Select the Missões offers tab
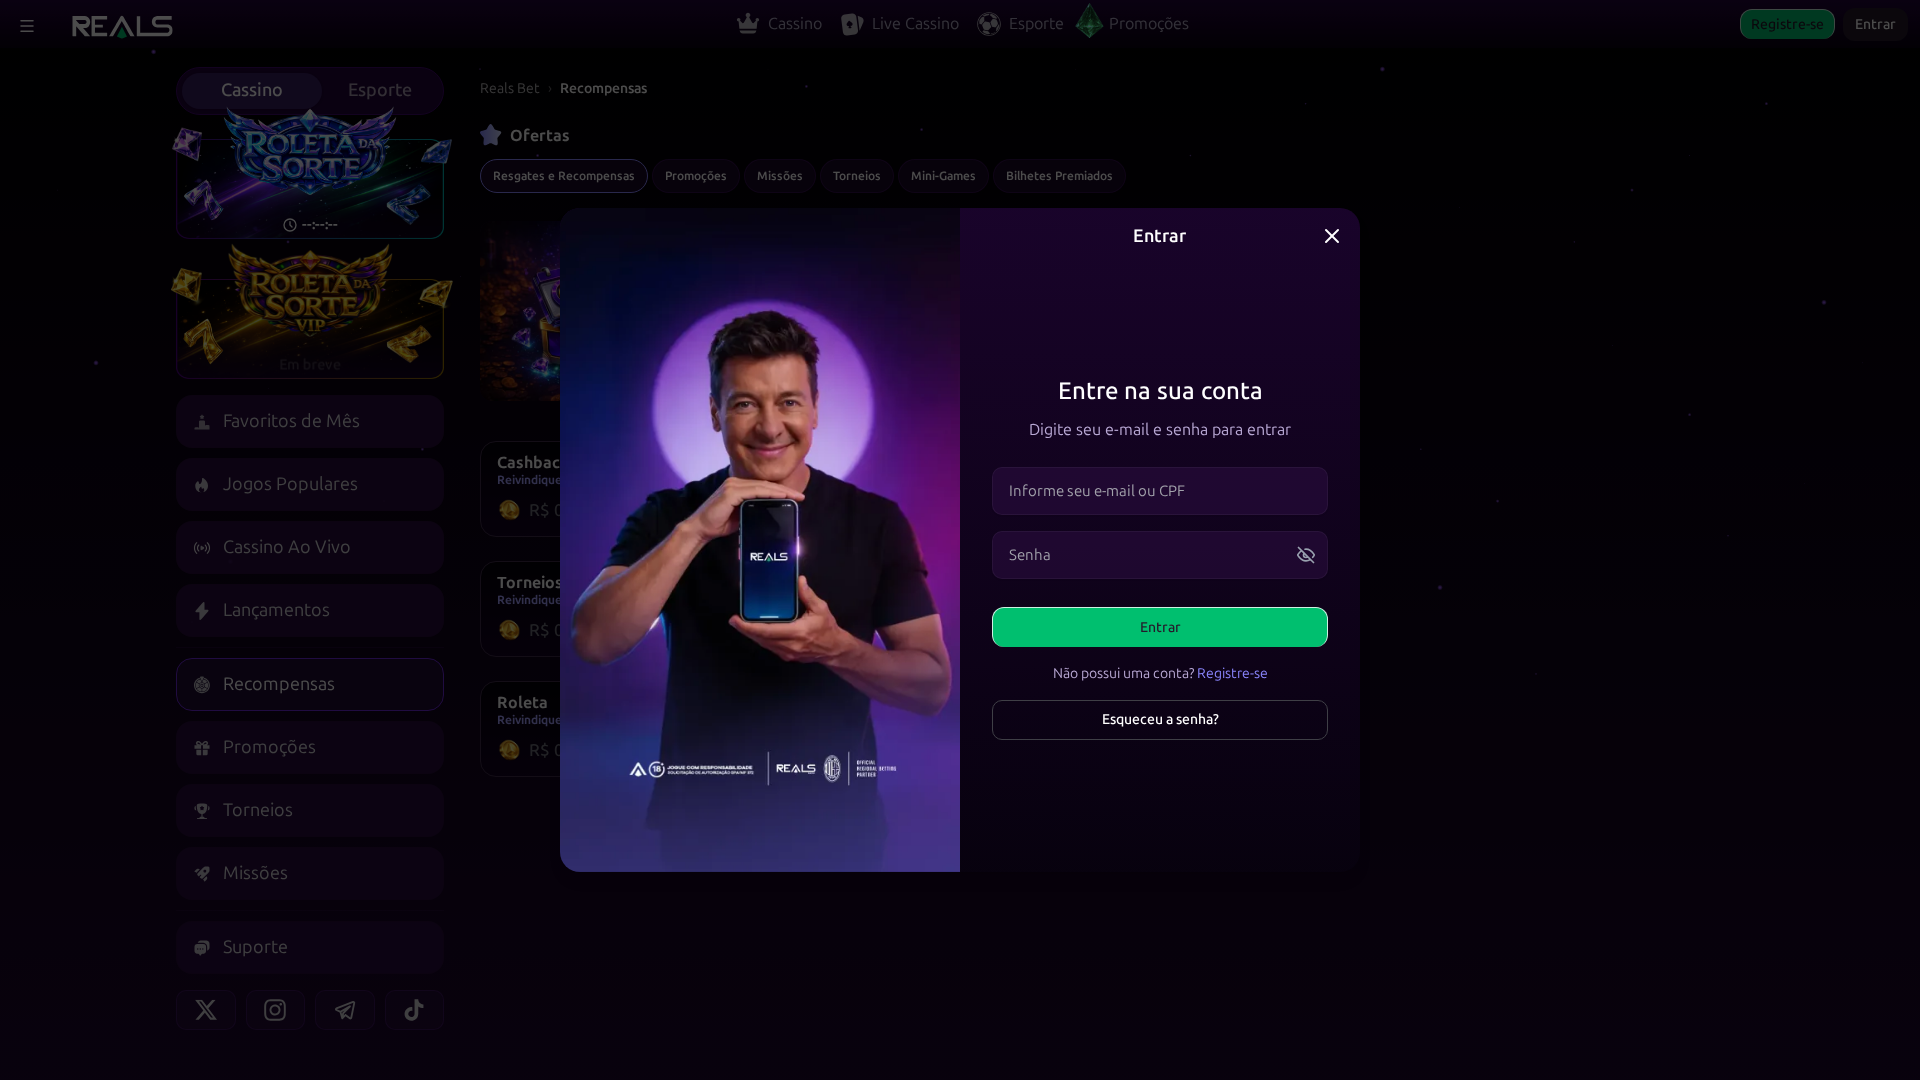 tap(780, 176)
